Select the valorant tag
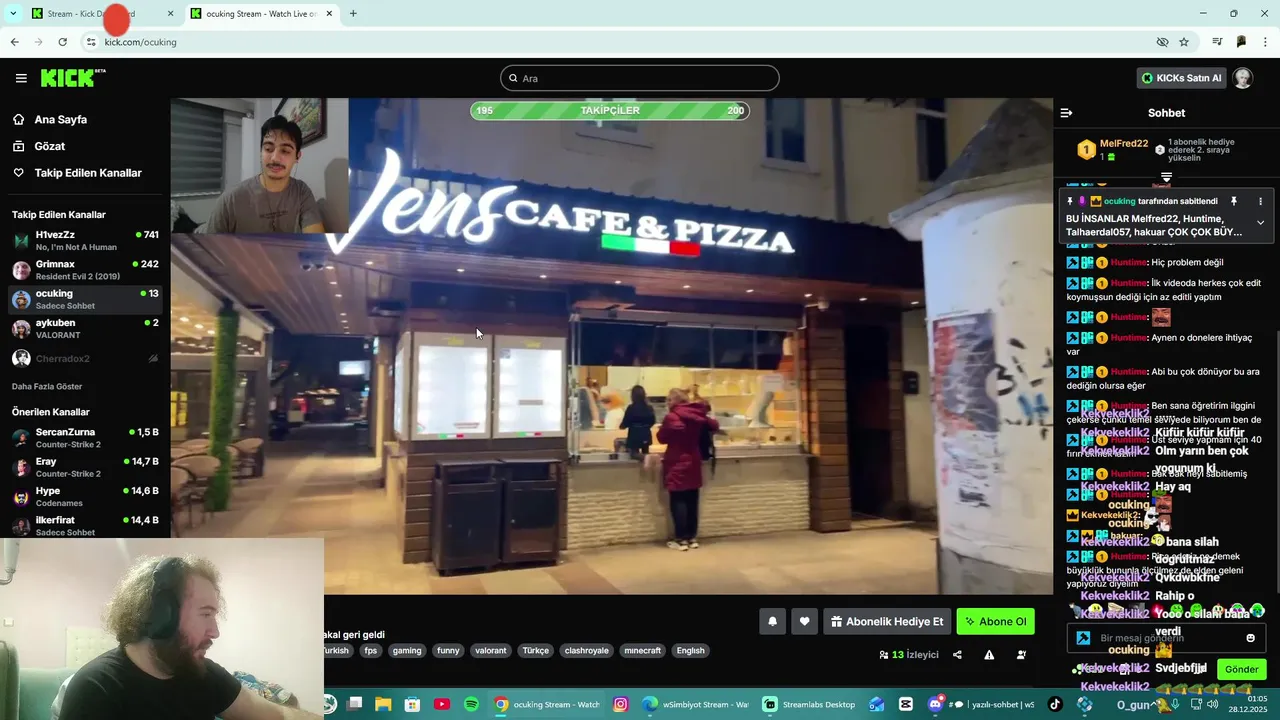Screen dimensions: 1280x720 coord(491,650)
